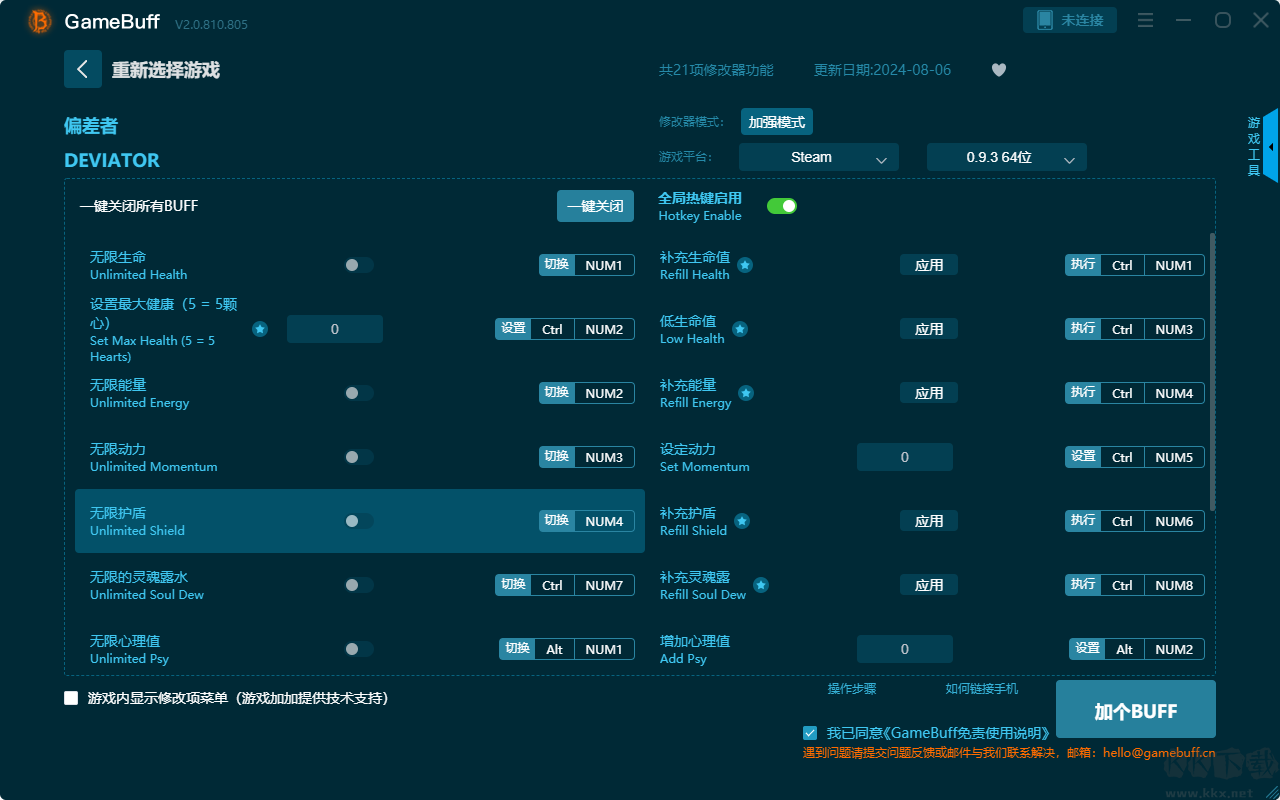Screen dimensions: 1280x800
Task: Check the in-game modifier menu checkbox
Action: [x=71, y=698]
